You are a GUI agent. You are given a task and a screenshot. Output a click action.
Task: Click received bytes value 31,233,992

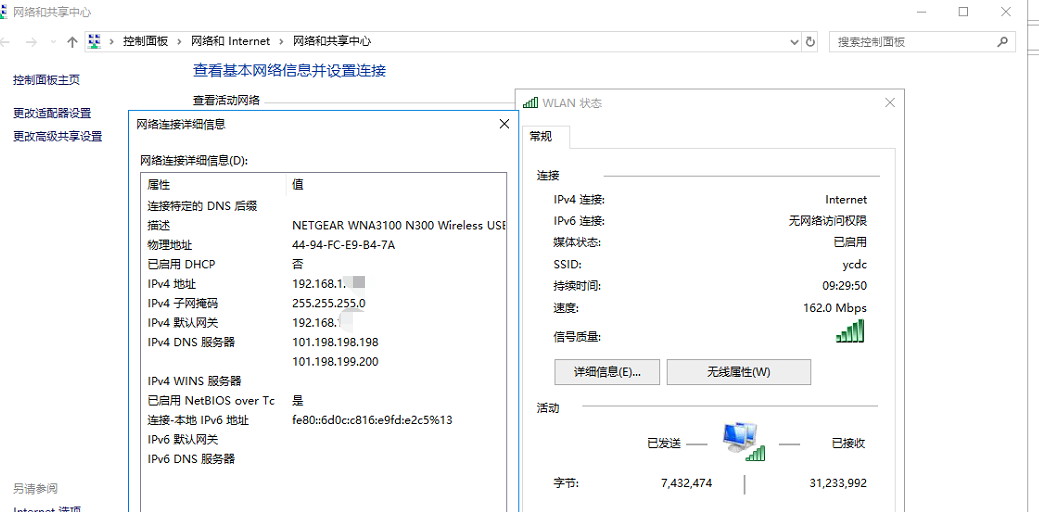838,483
